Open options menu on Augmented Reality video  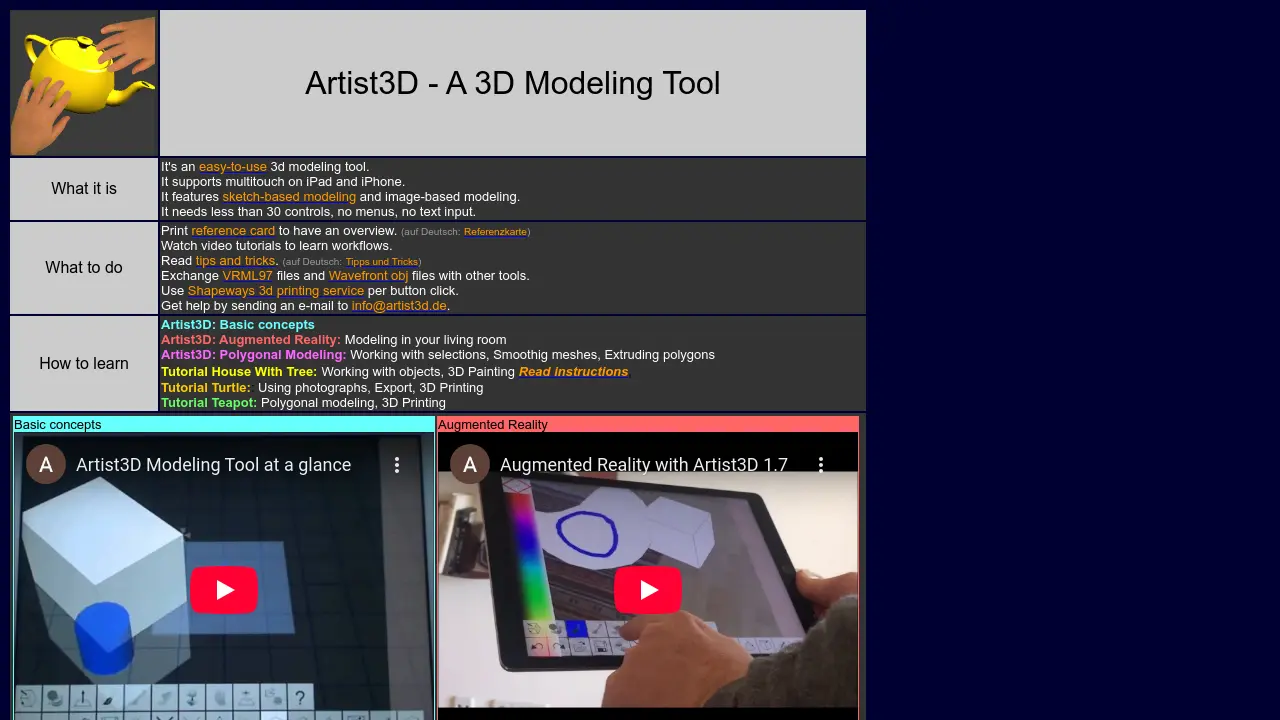[821, 465]
